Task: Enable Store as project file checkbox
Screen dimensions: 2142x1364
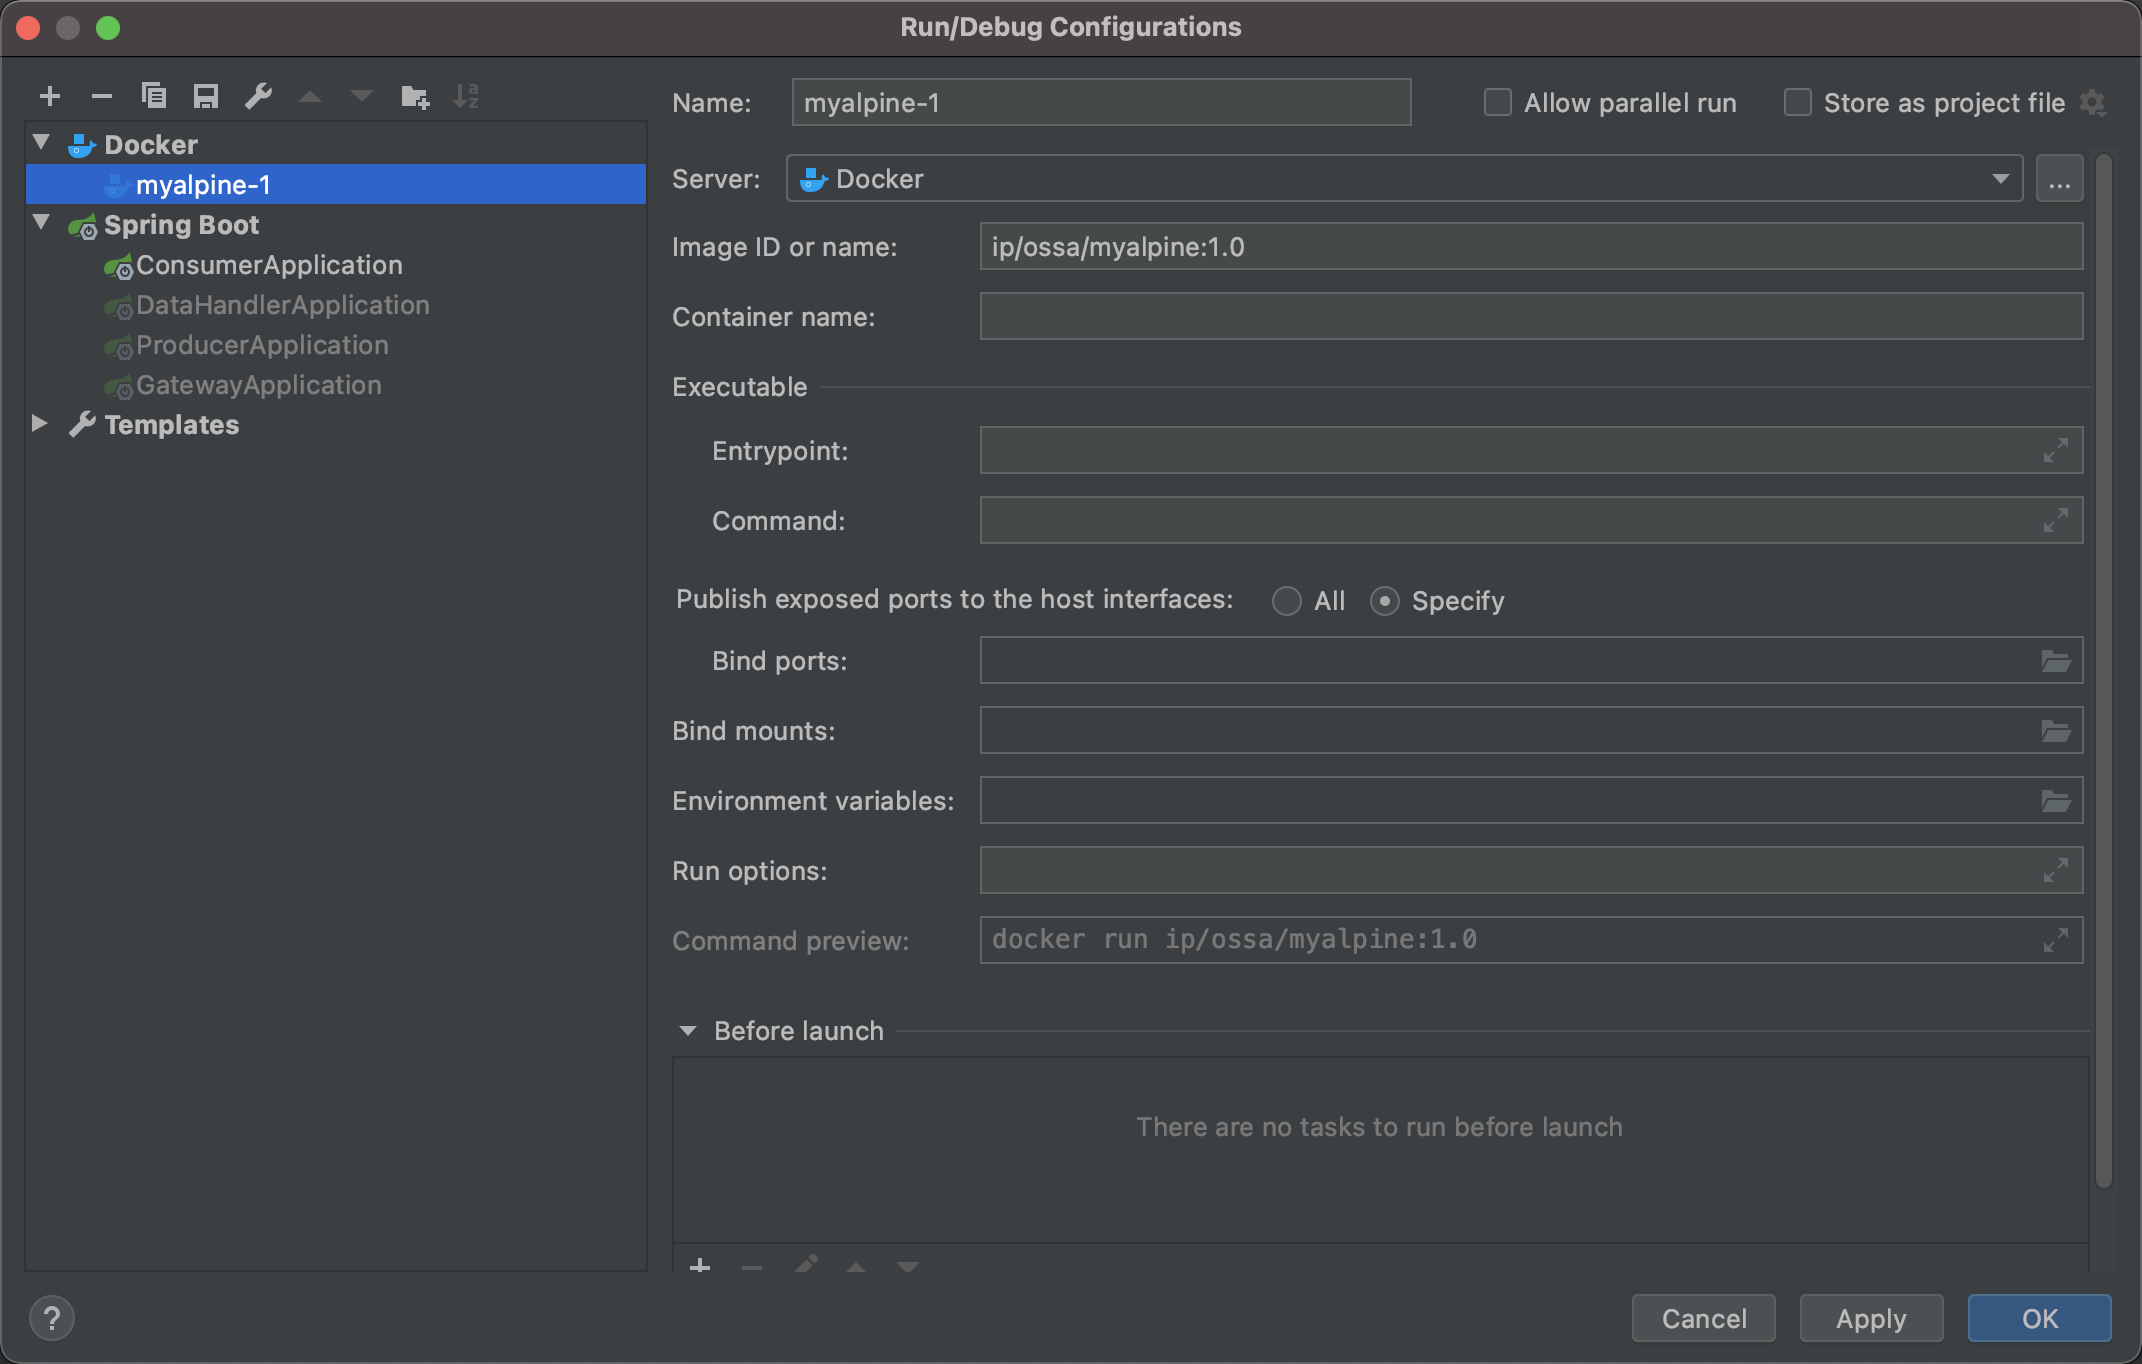Action: coord(1797,103)
